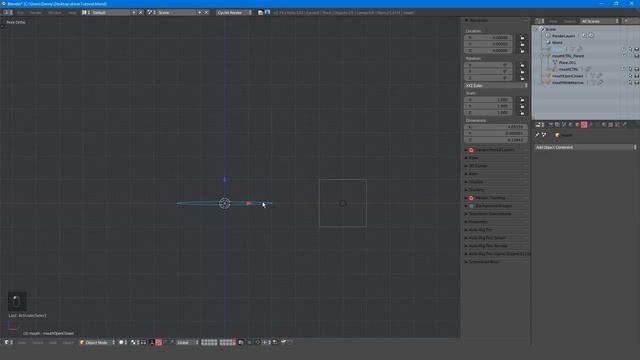Toggle selectability cursor for mouthWideNarrow row

coord(630,82)
